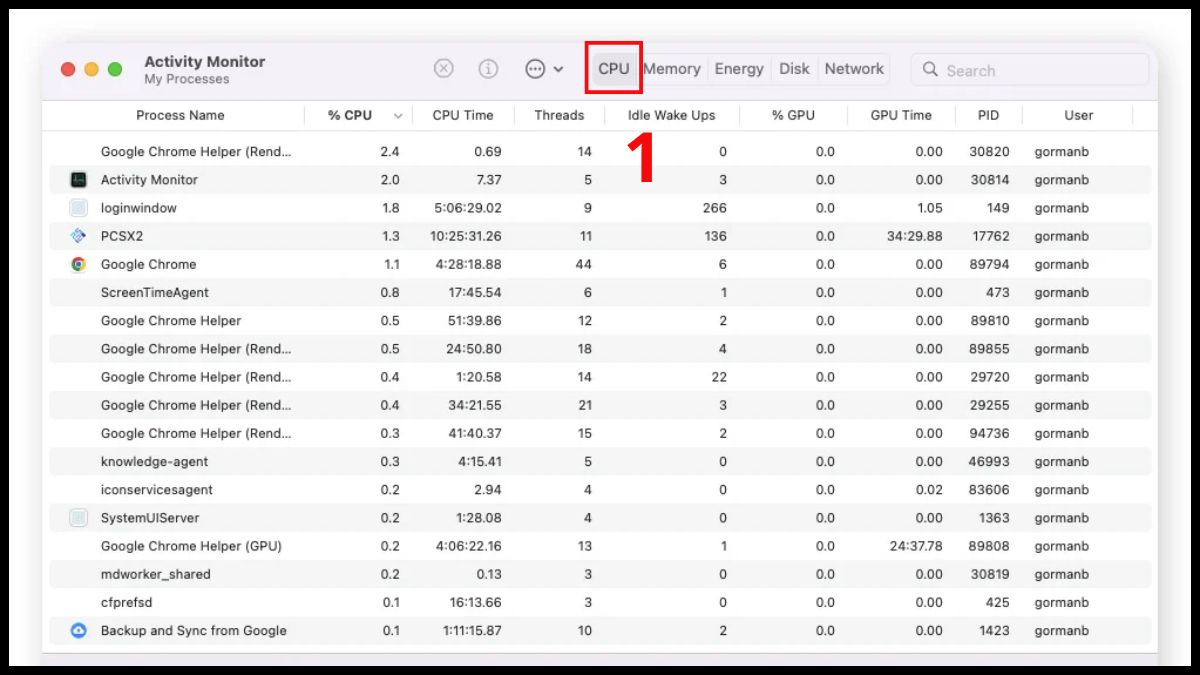
Task: Click PID value 94736
Action: click(990, 433)
